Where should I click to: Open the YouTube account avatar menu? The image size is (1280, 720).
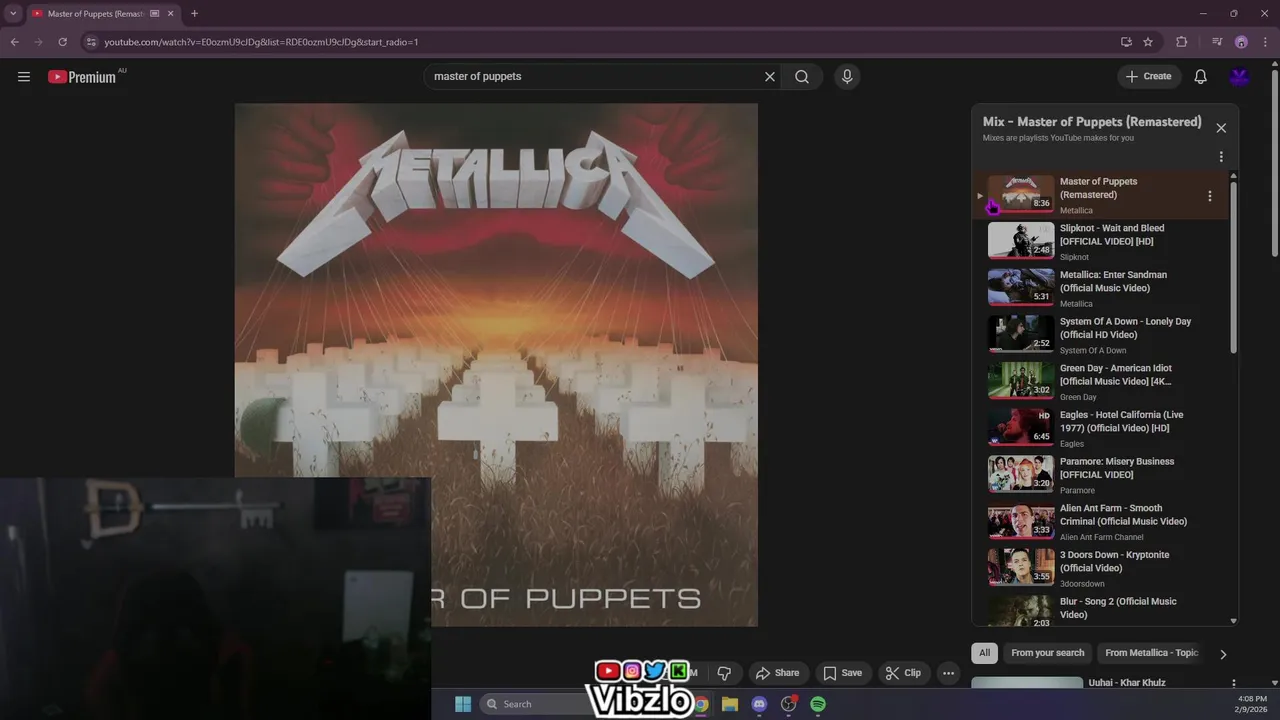1240,77
